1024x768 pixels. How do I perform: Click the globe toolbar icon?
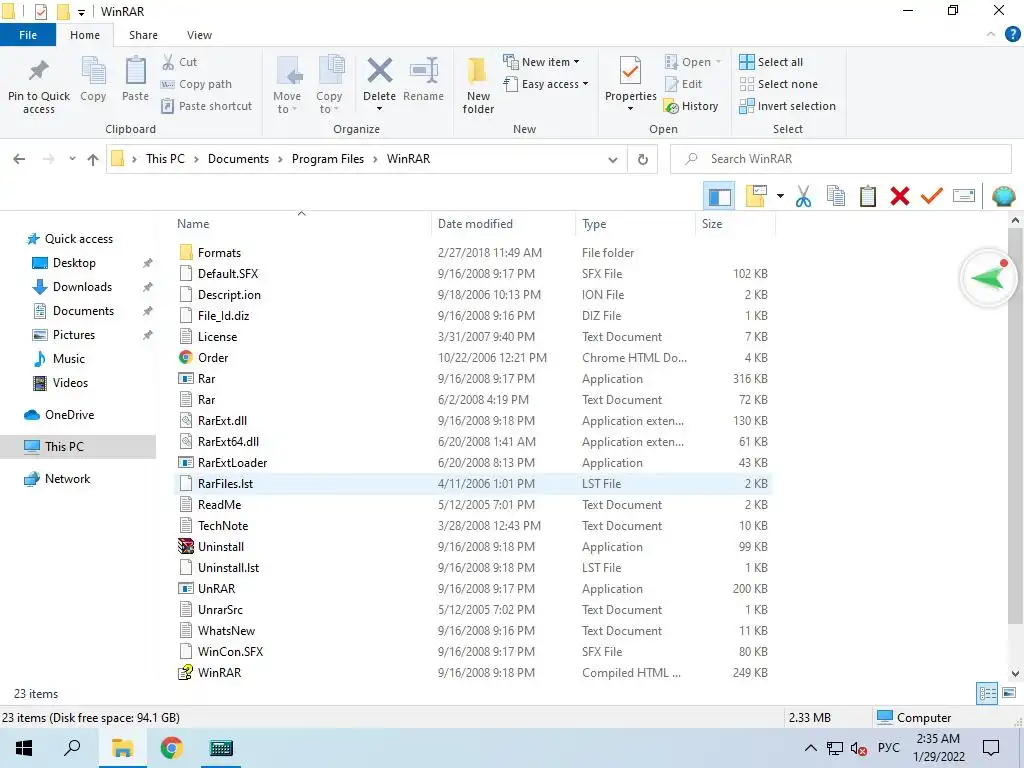pos(1004,196)
